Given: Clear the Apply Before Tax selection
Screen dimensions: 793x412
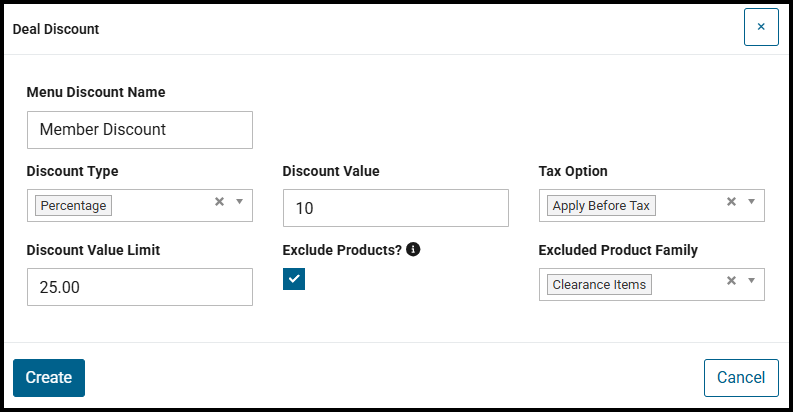Looking at the screenshot, I should tap(731, 202).
